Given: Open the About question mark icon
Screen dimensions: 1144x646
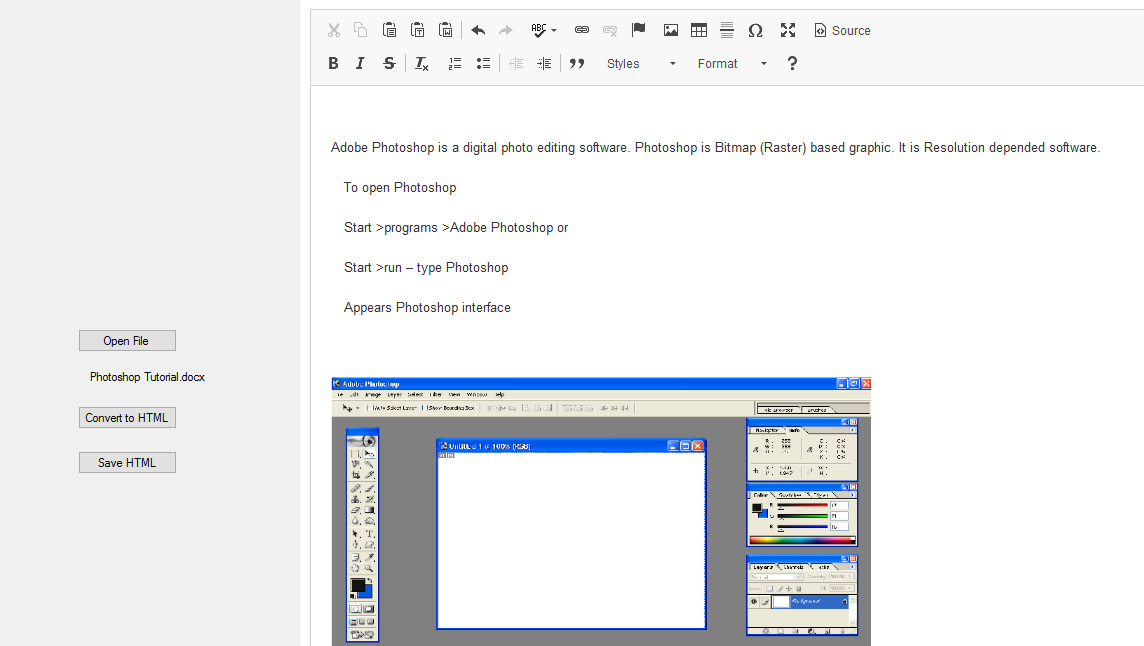Looking at the screenshot, I should pyautogui.click(x=792, y=64).
